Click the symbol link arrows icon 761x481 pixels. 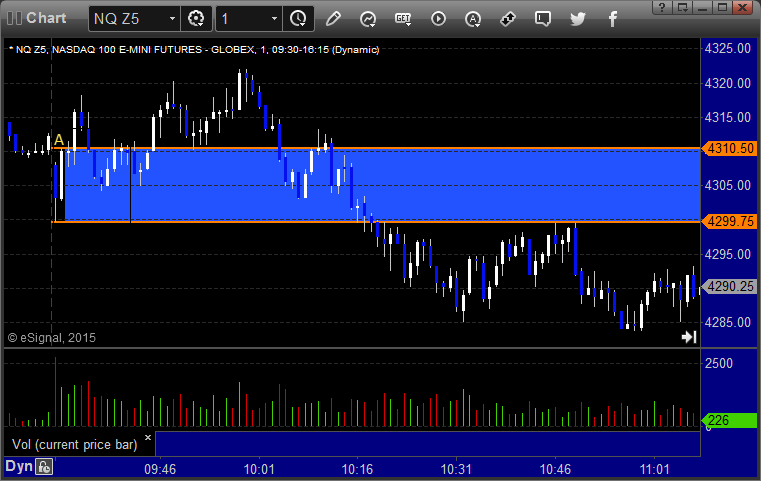click(x=508, y=19)
